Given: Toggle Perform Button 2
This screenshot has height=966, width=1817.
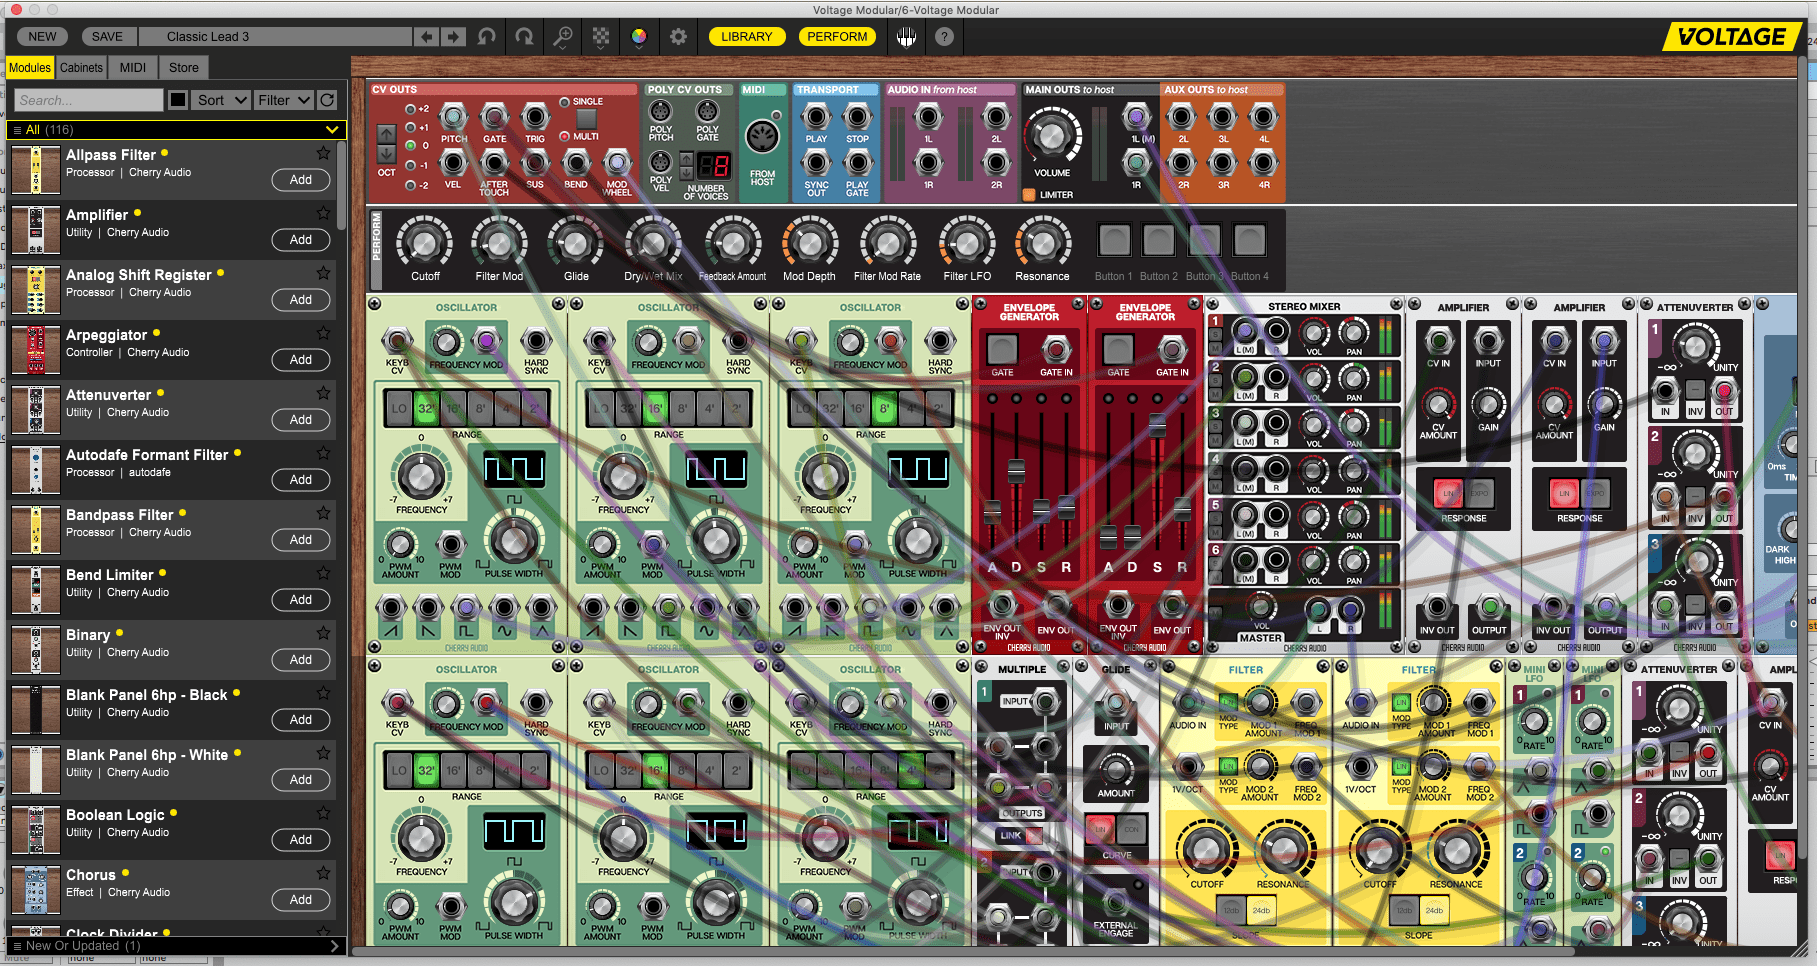Looking at the screenshot, I should 1159,240.
